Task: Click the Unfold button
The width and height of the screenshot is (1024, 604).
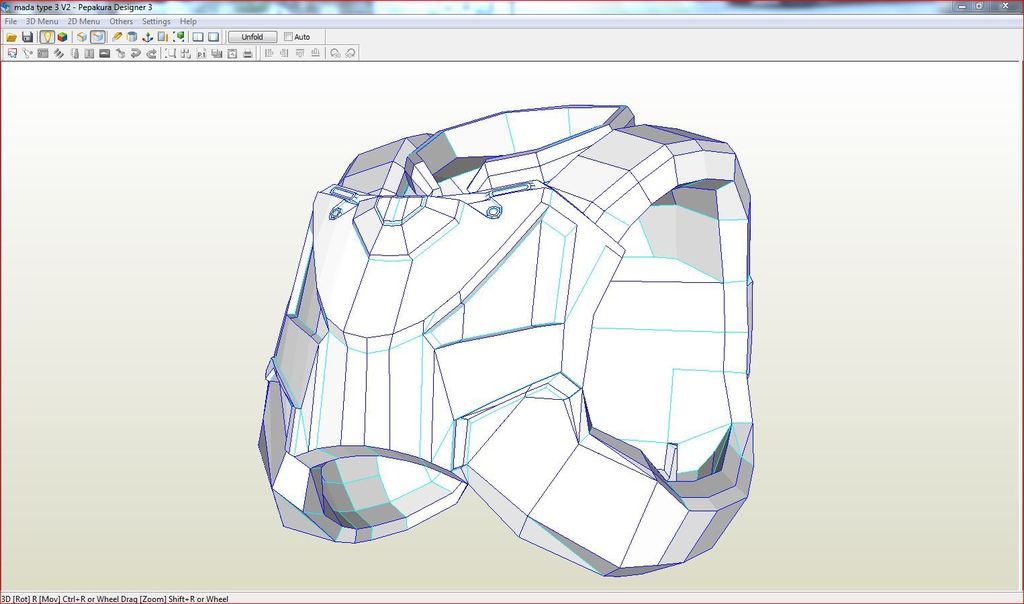Action: point(251,37)
